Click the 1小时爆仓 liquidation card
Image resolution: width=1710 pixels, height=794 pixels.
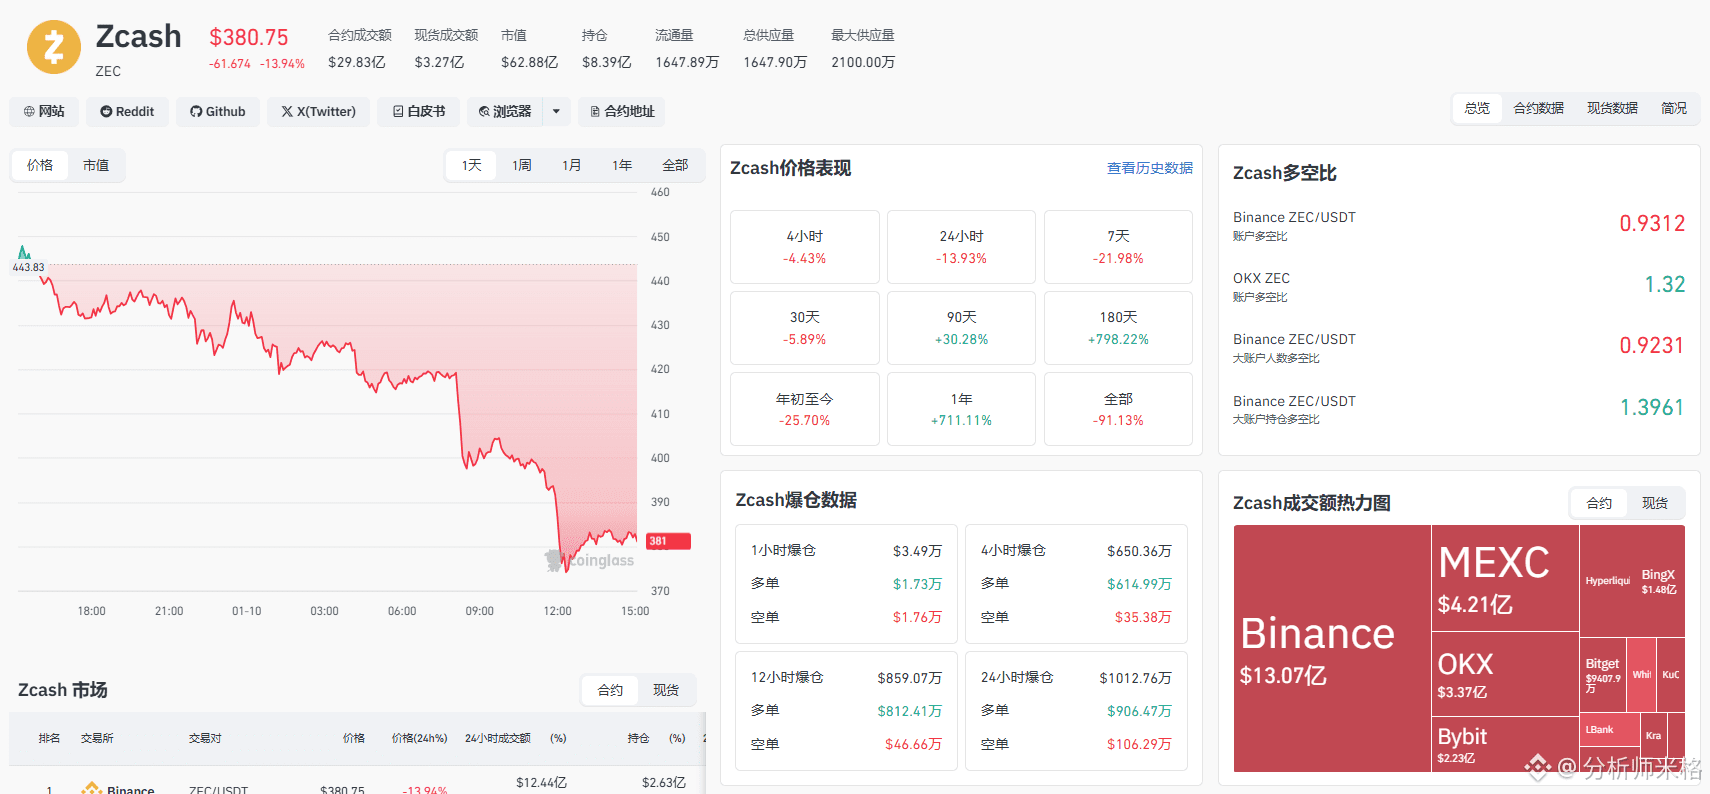coord(846,584)
